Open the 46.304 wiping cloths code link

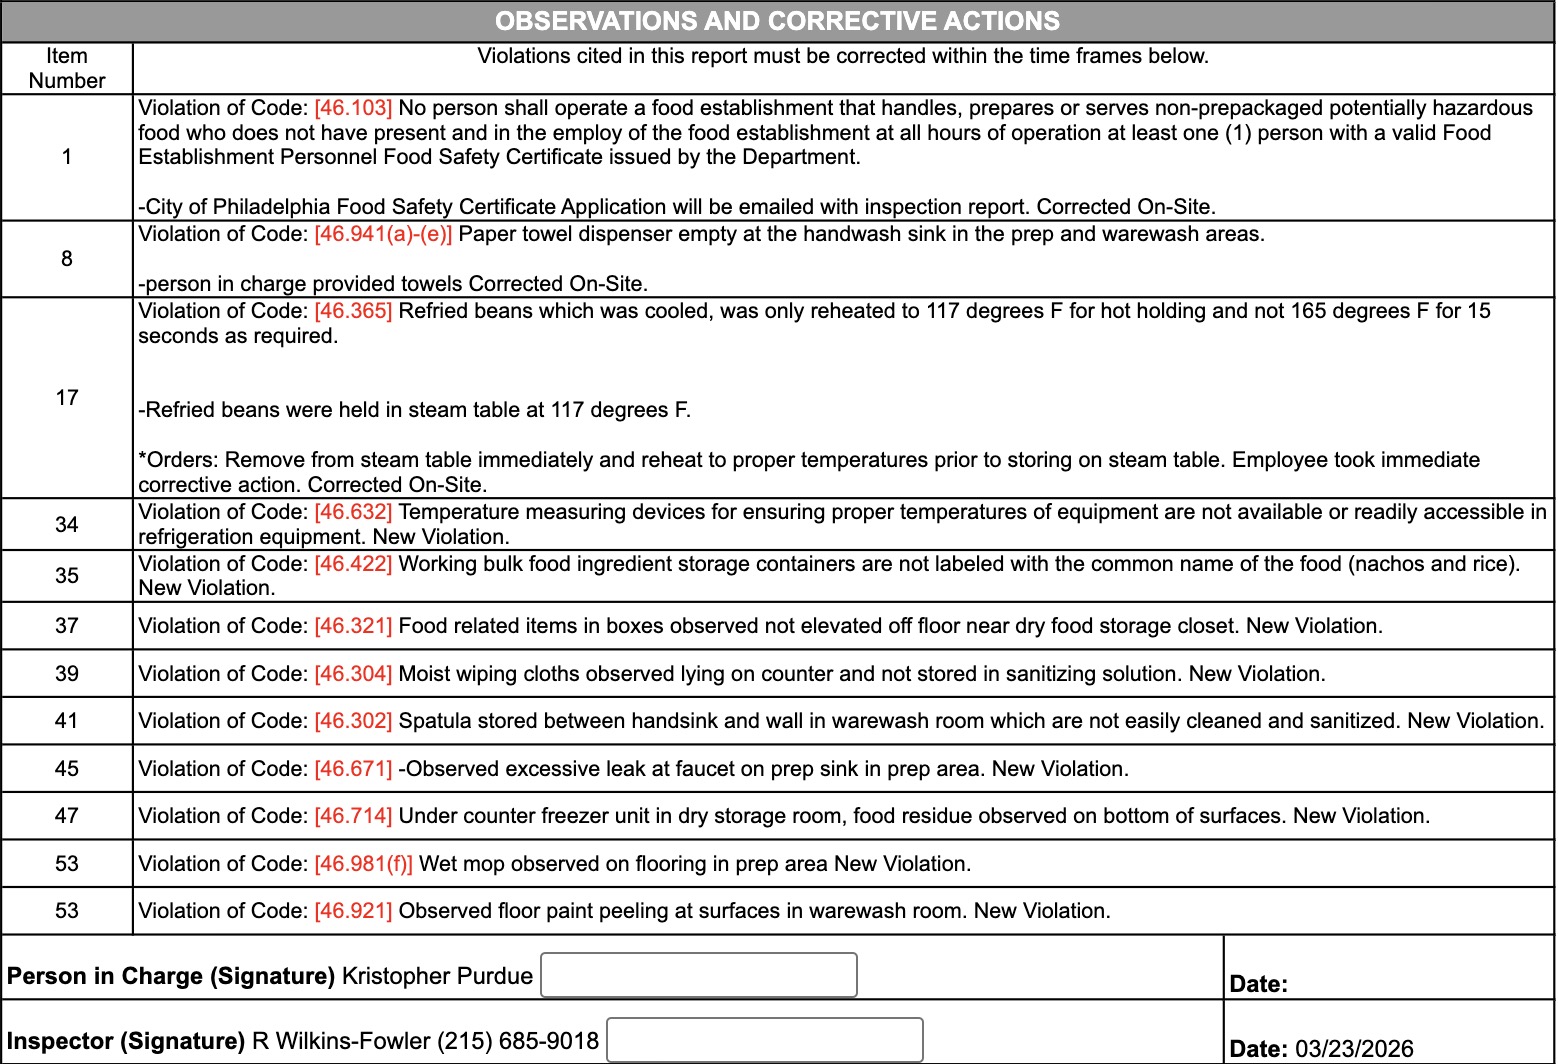tap(353, 674)
